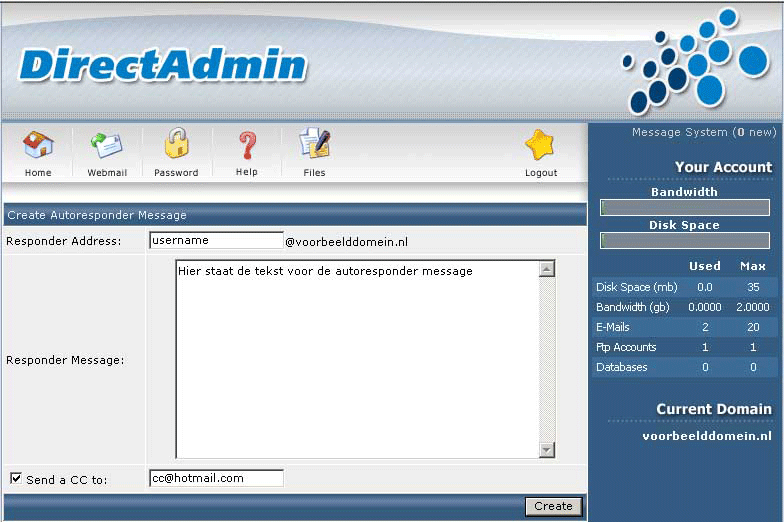Click the Create Autoresponder Message header

point(97,215)
